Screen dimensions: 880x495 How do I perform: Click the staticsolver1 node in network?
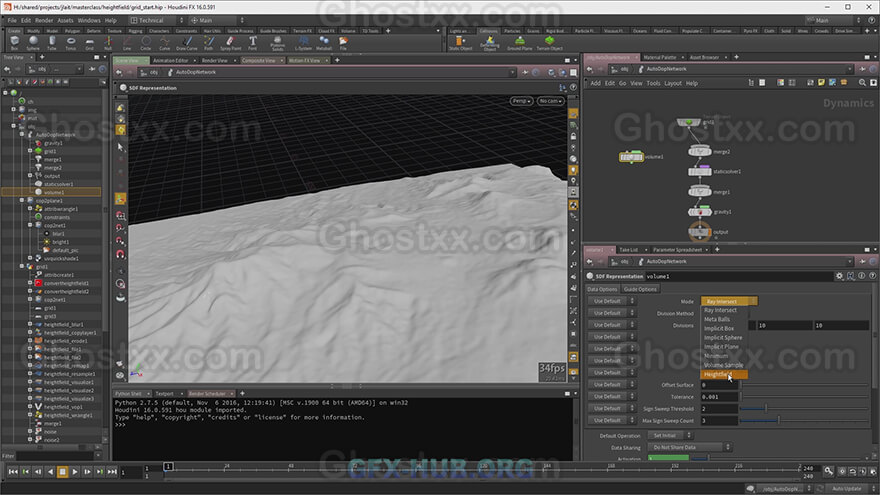click(x=700, y=171)
